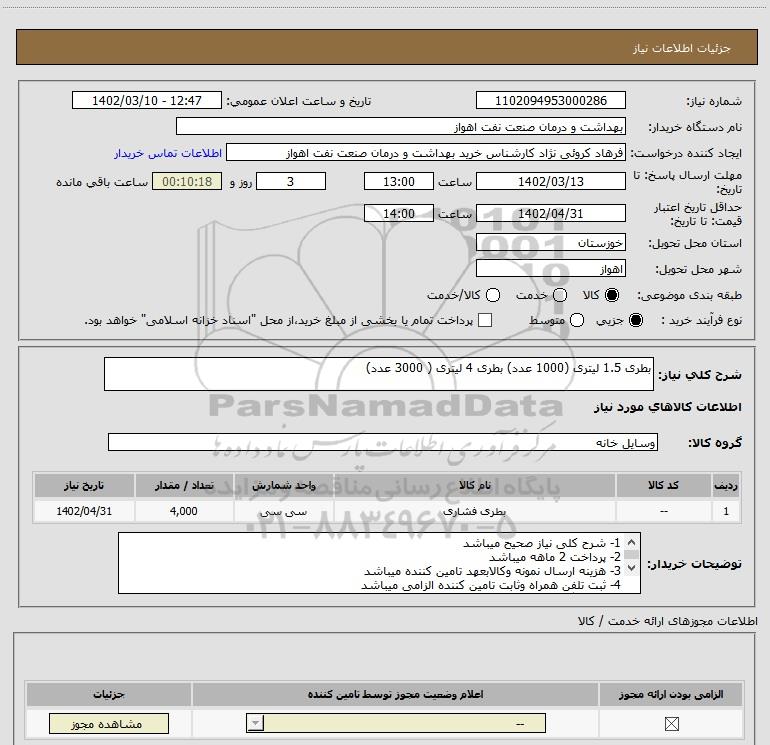The height and width of the screenshot is (745, 770).
Task: Click the buyer organization name field
Action: pos(401,127)
